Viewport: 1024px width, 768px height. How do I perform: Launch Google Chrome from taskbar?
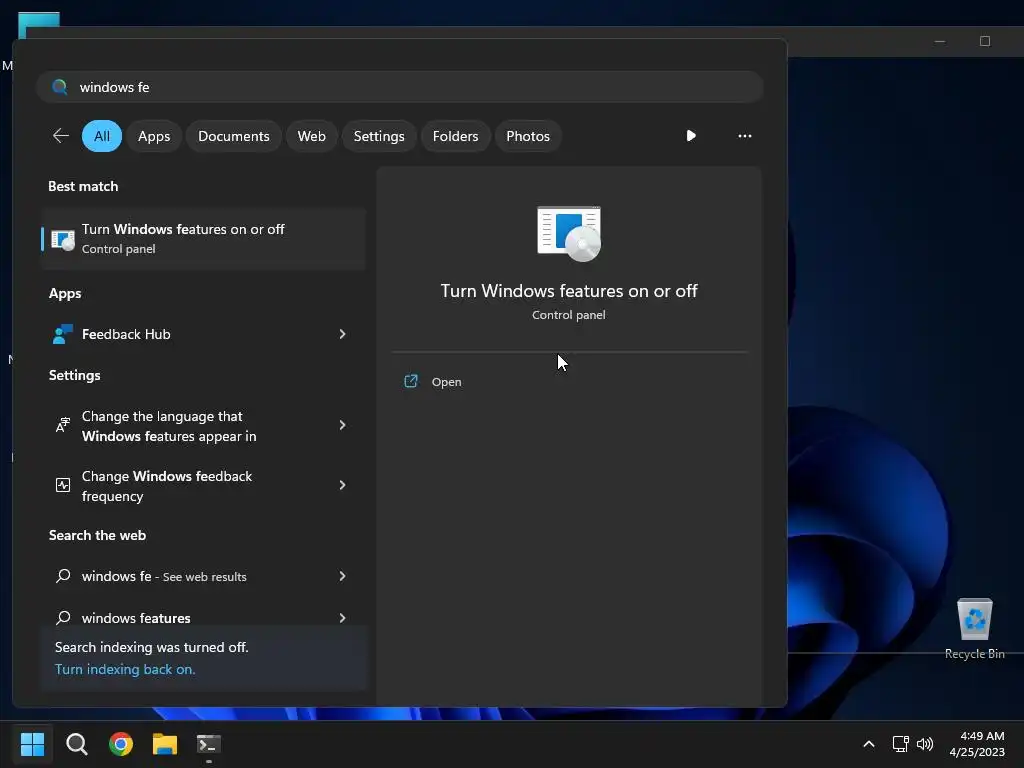click(x=121, y=744)
